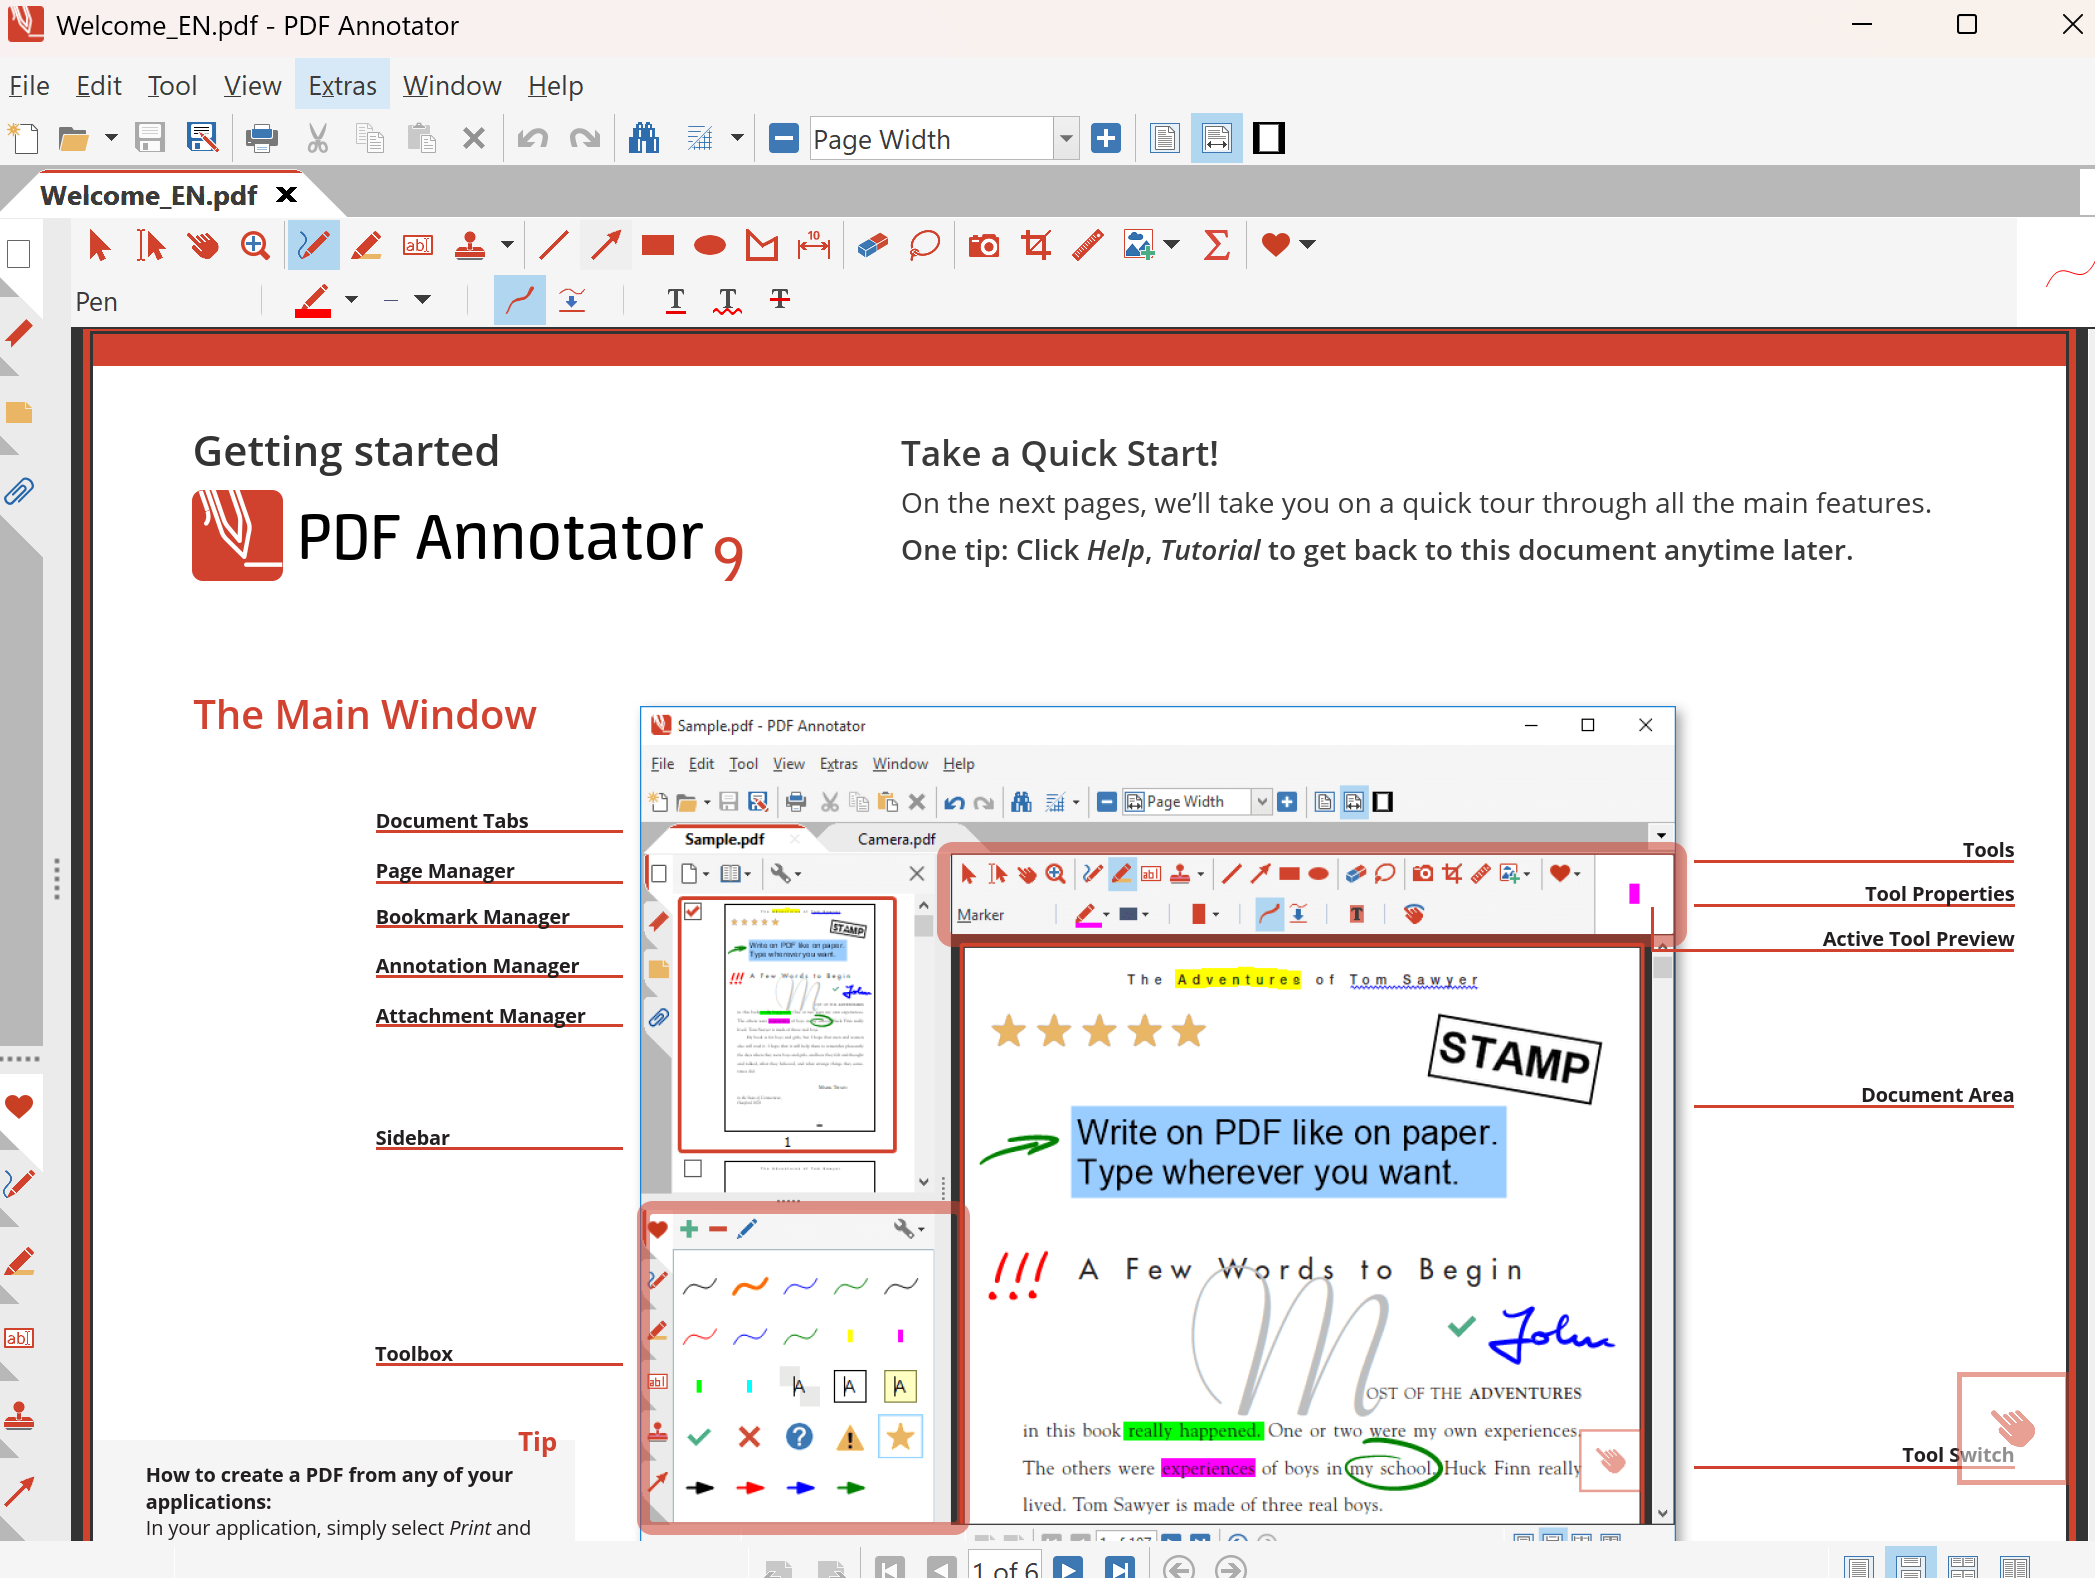Expand the stamp tool dropdown arrow
Image resolution: width=2095 pixels, height=1578 pixels.
(507, 245)
